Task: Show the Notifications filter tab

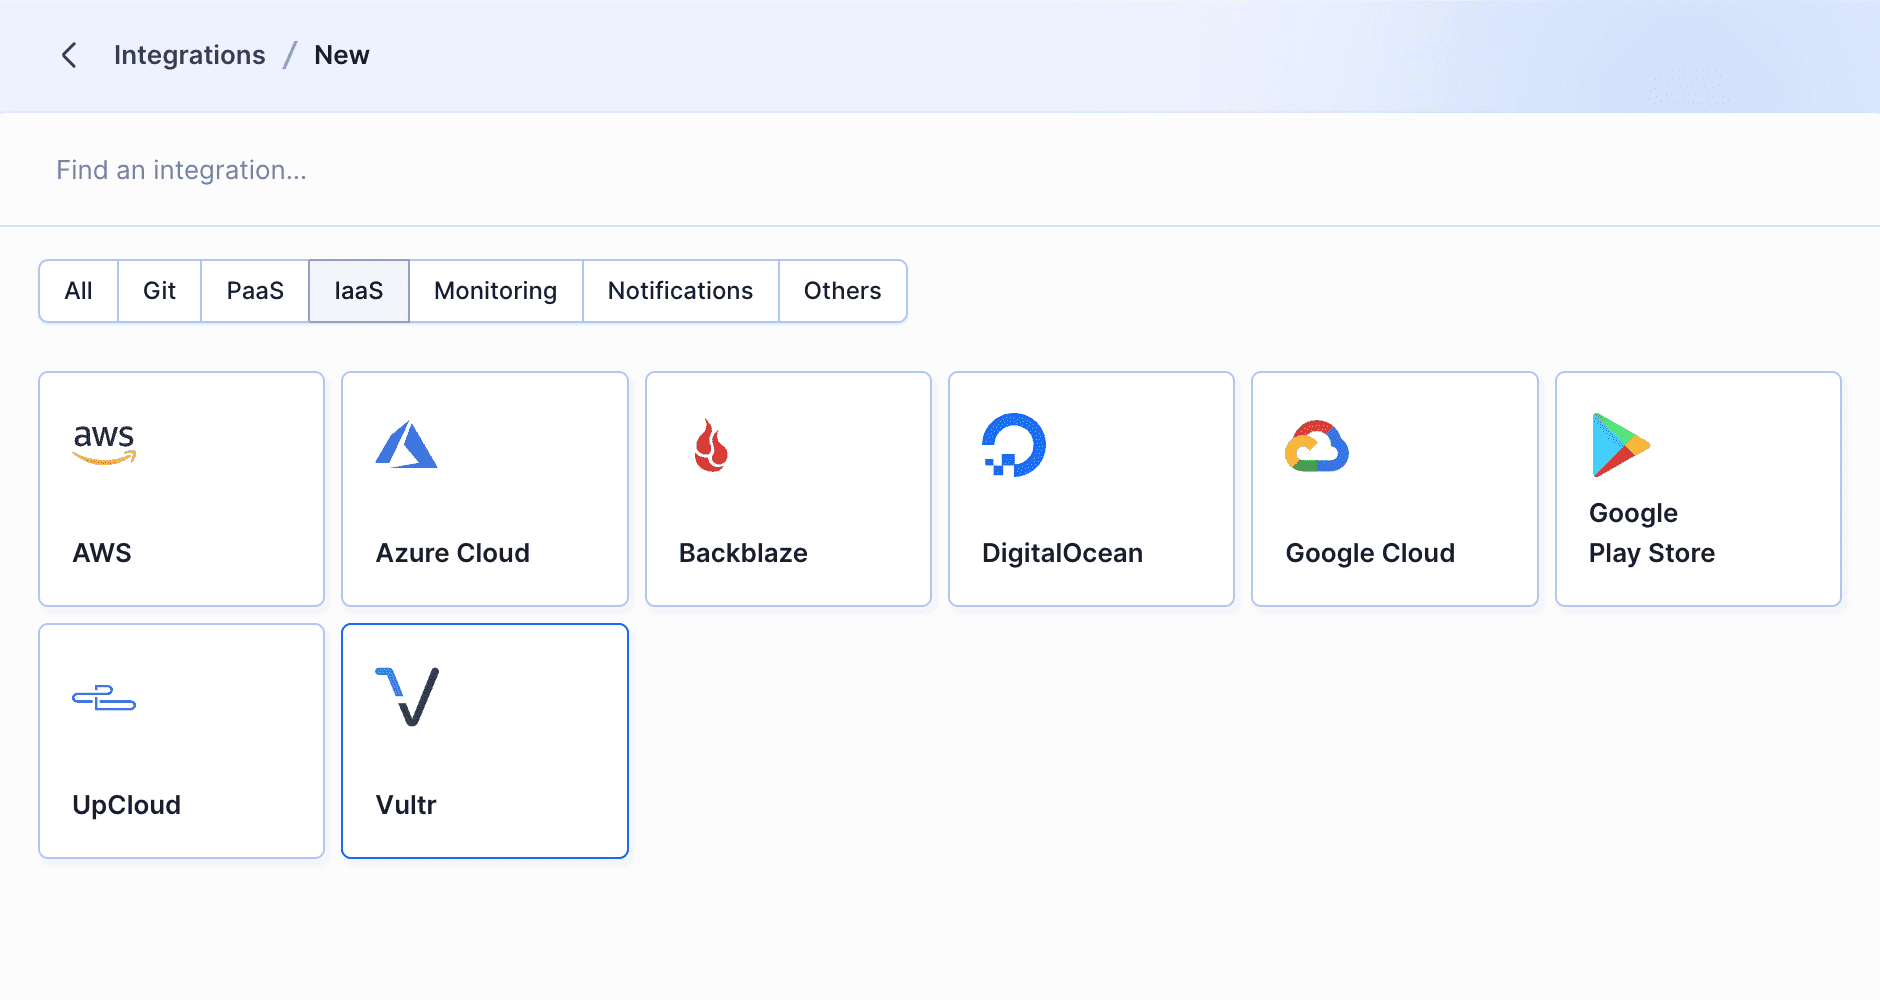Action: pos(681,291)
